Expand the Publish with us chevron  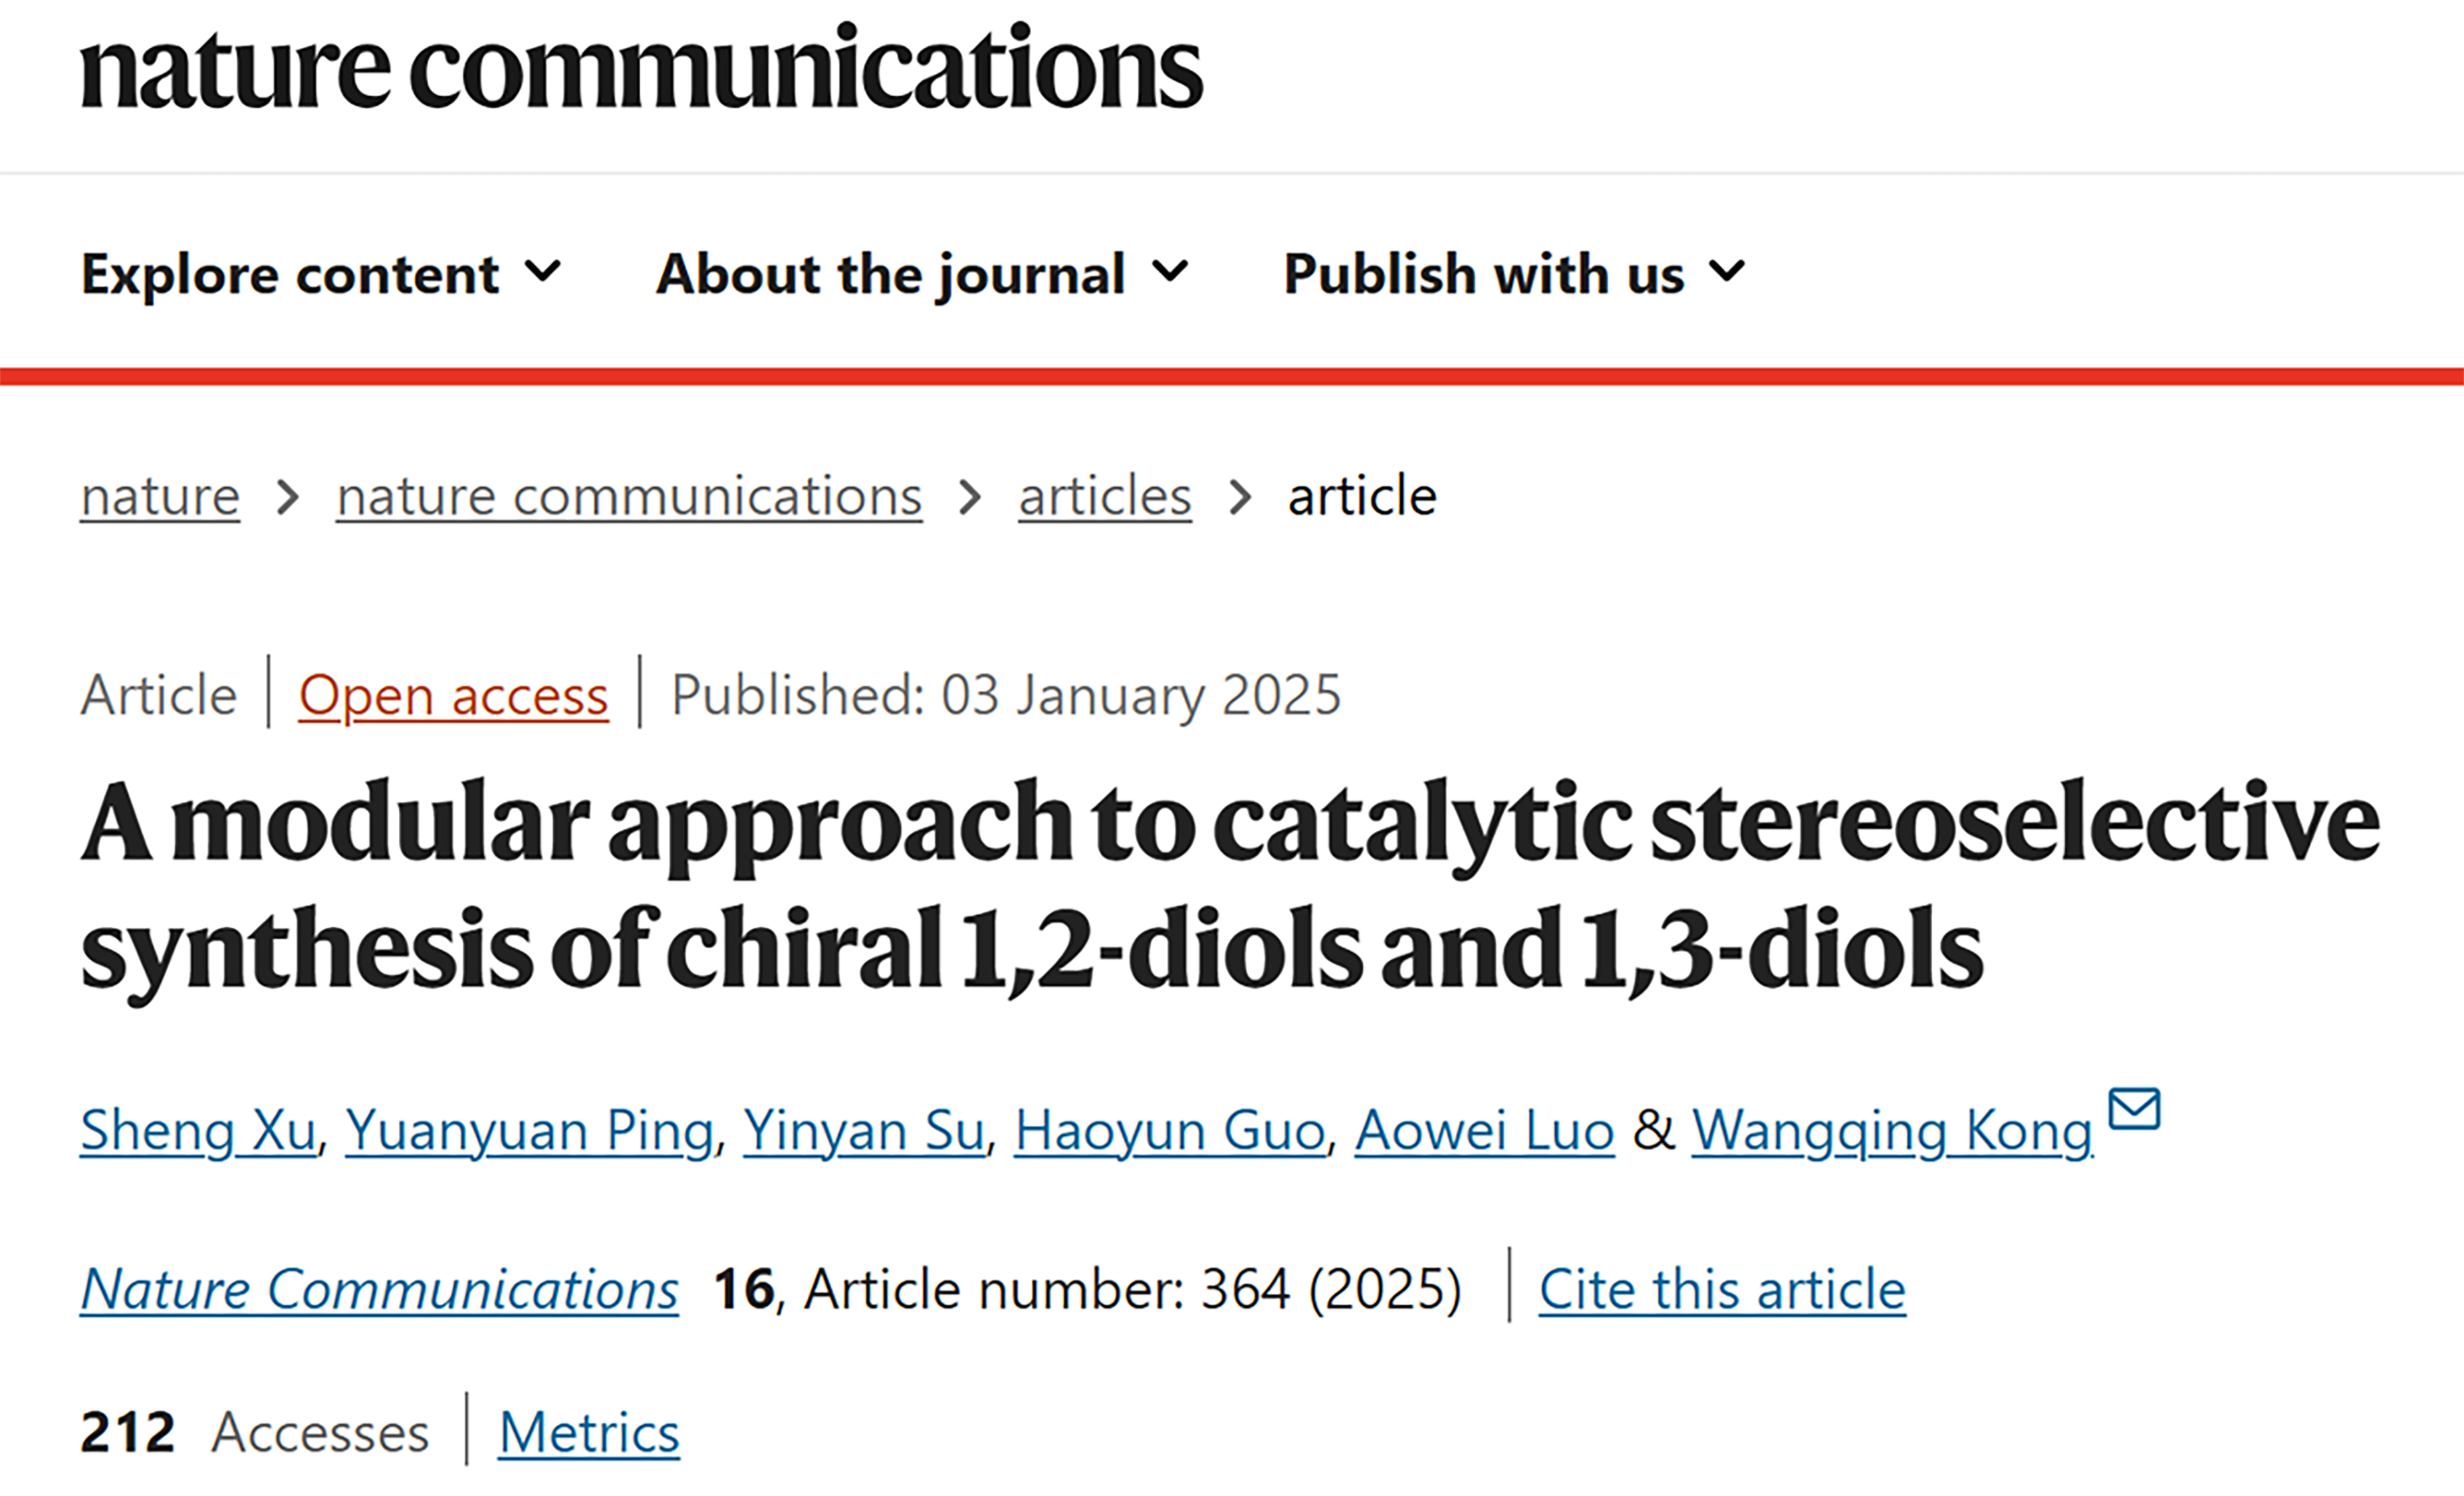[x=1726, y=271]
